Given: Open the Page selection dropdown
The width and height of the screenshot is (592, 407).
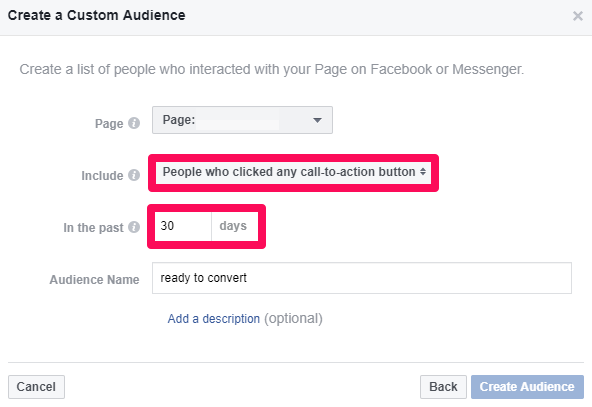Looking at the screenshot, I should coord(242,120).
